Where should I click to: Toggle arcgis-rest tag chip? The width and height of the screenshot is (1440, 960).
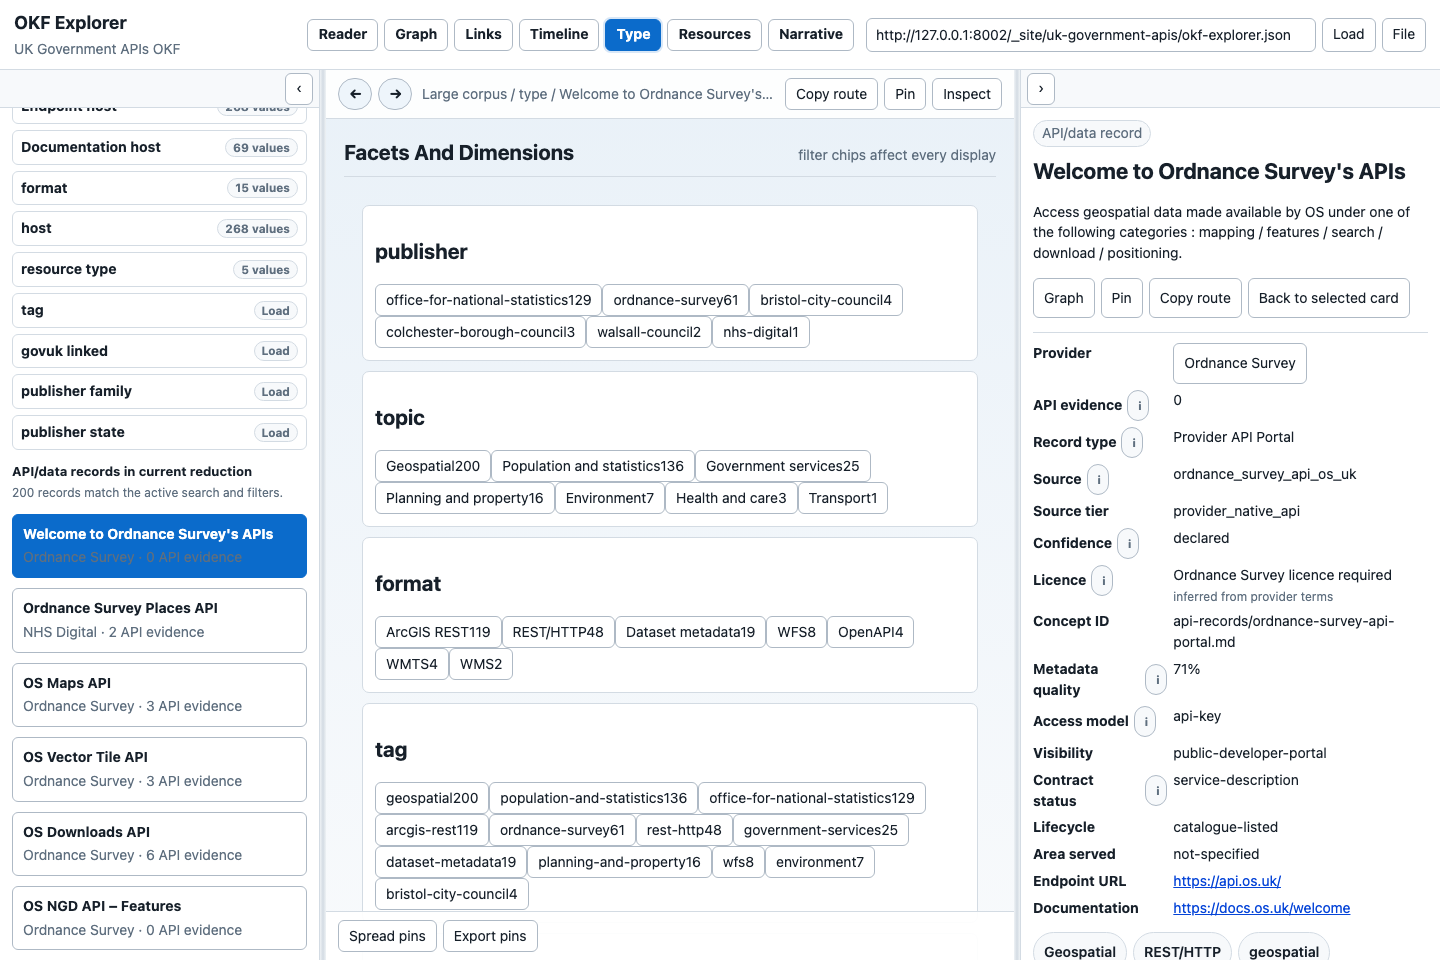(x=432, y=830)
